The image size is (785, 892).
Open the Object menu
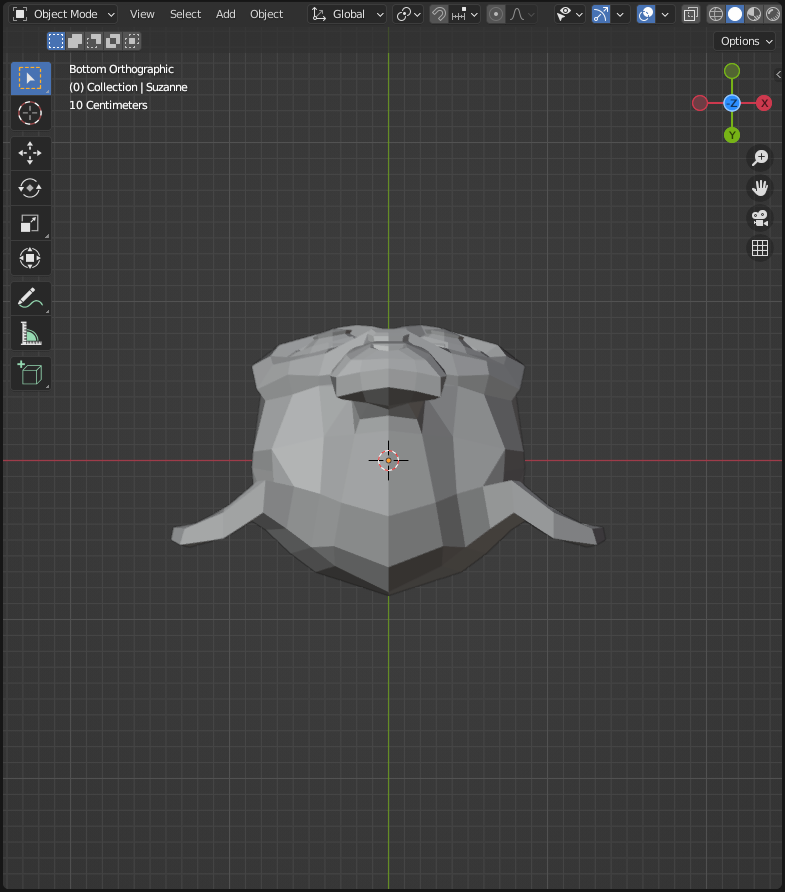pyautogui.click(x=266, y=14)
